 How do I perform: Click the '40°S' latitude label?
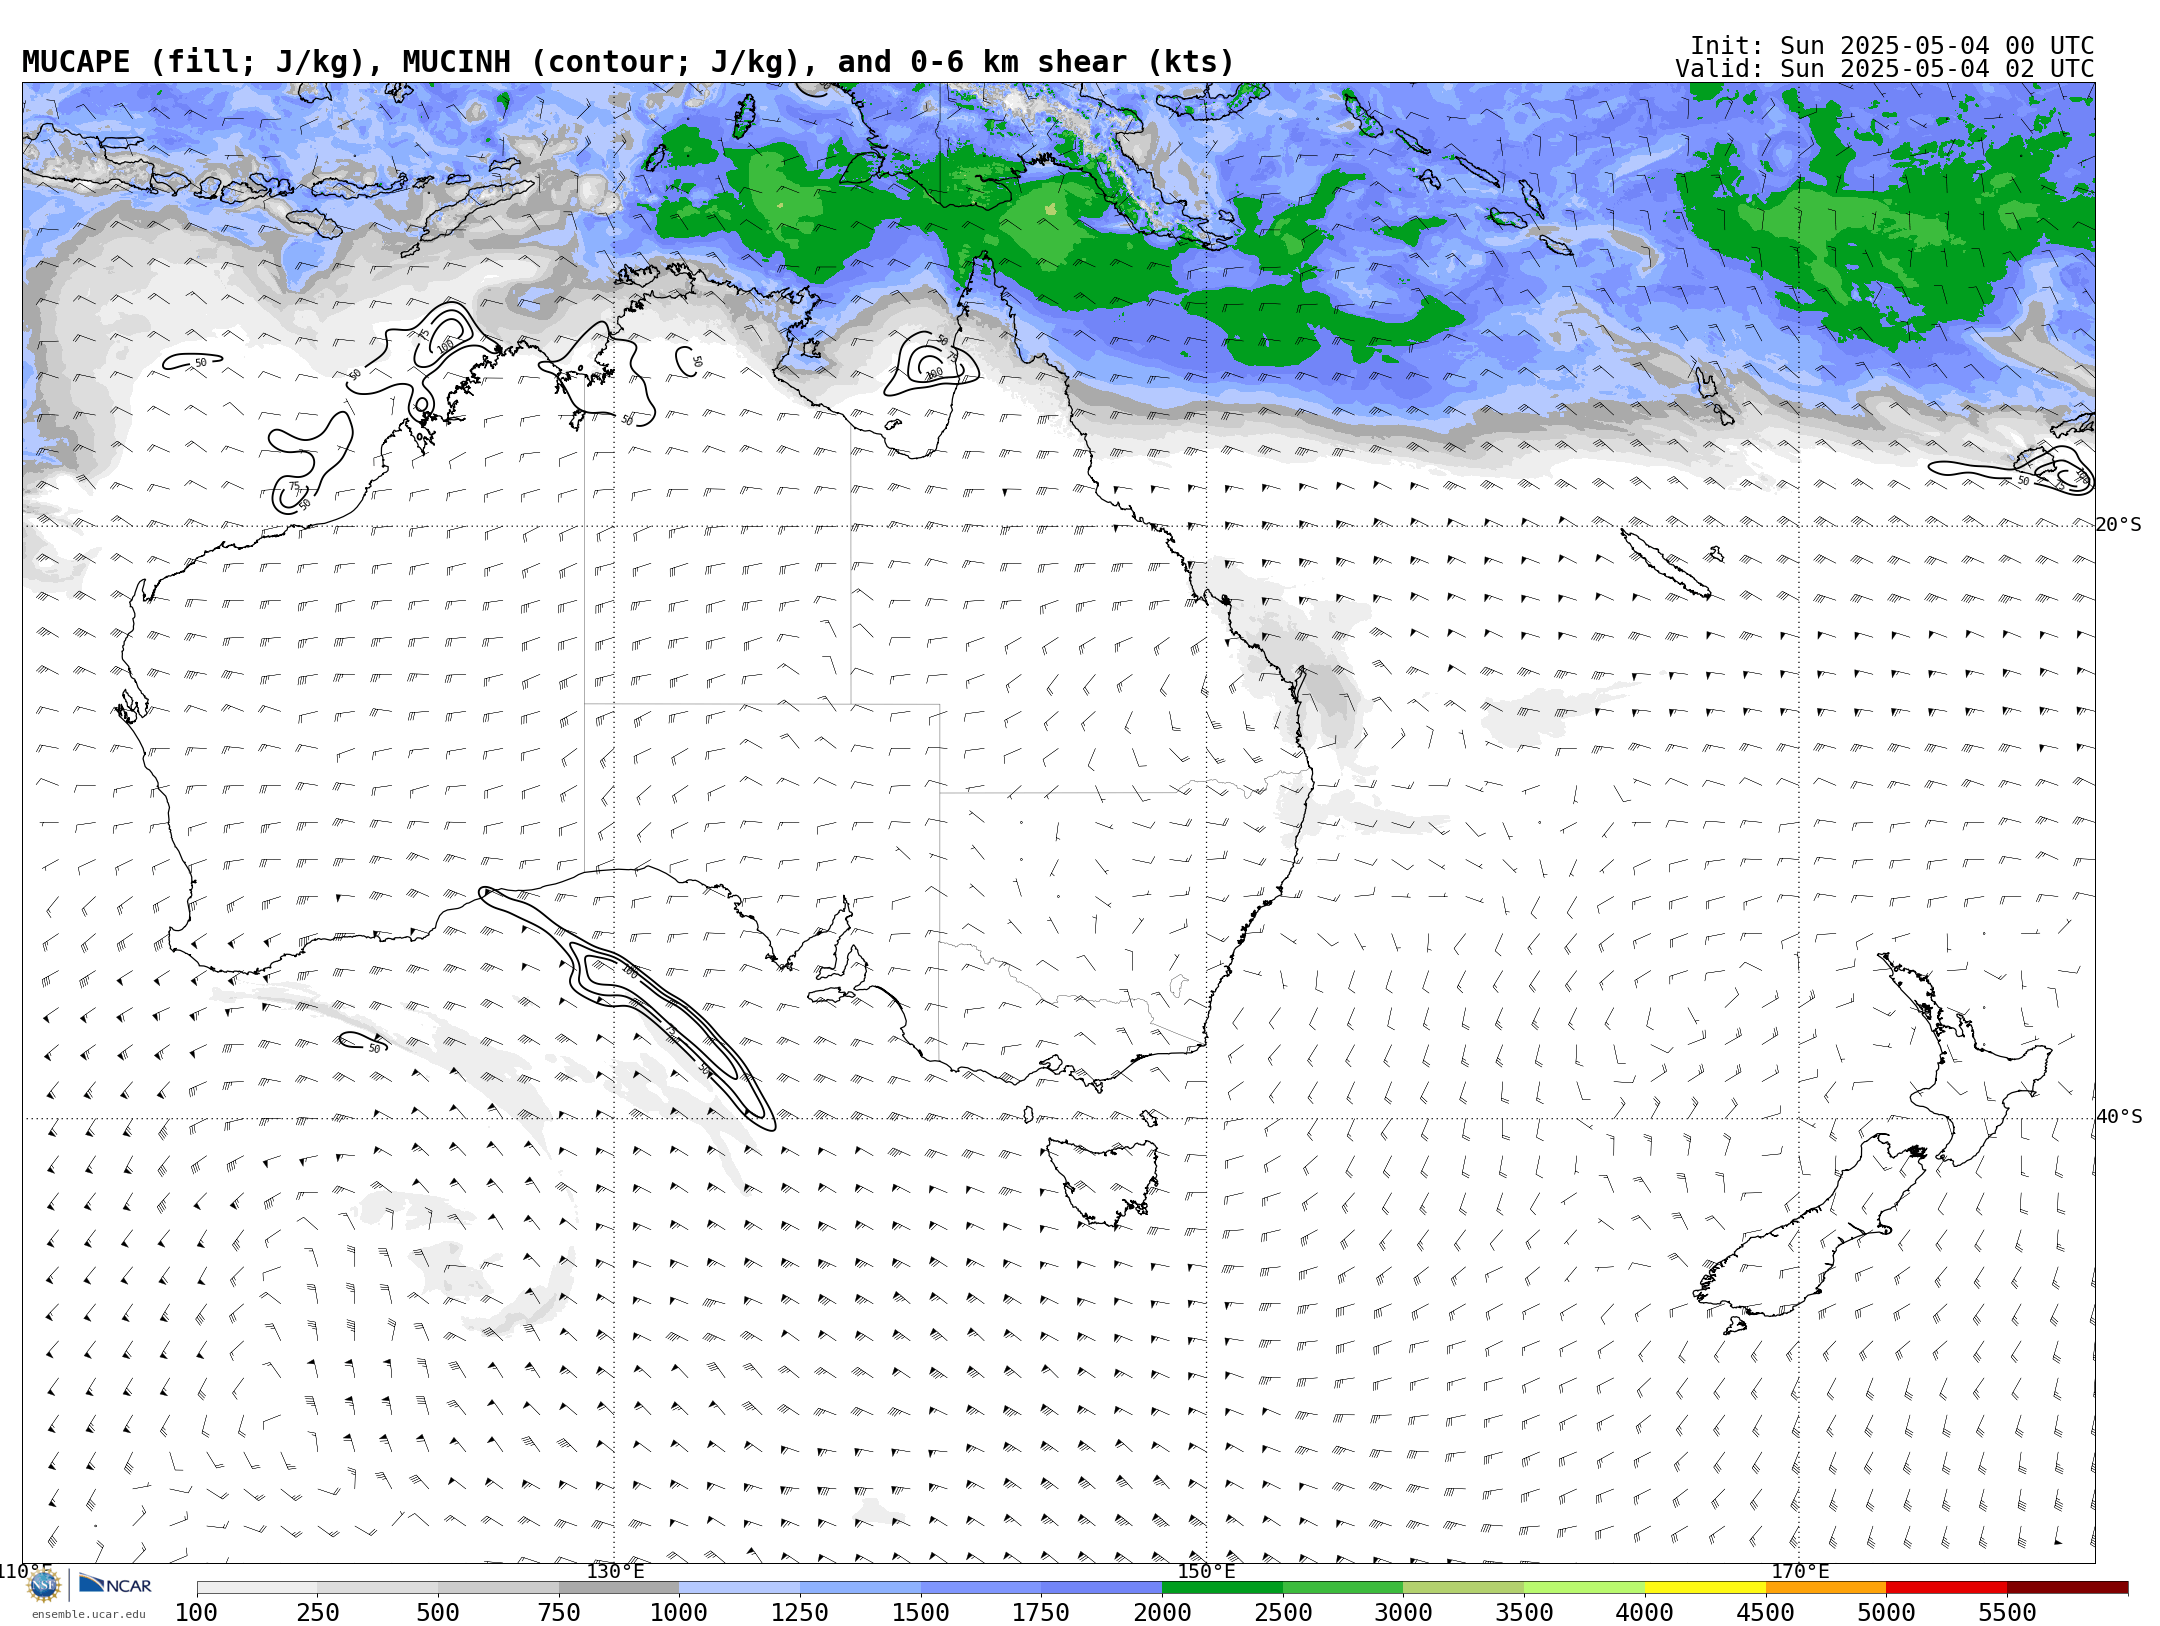[2119, 1117]
